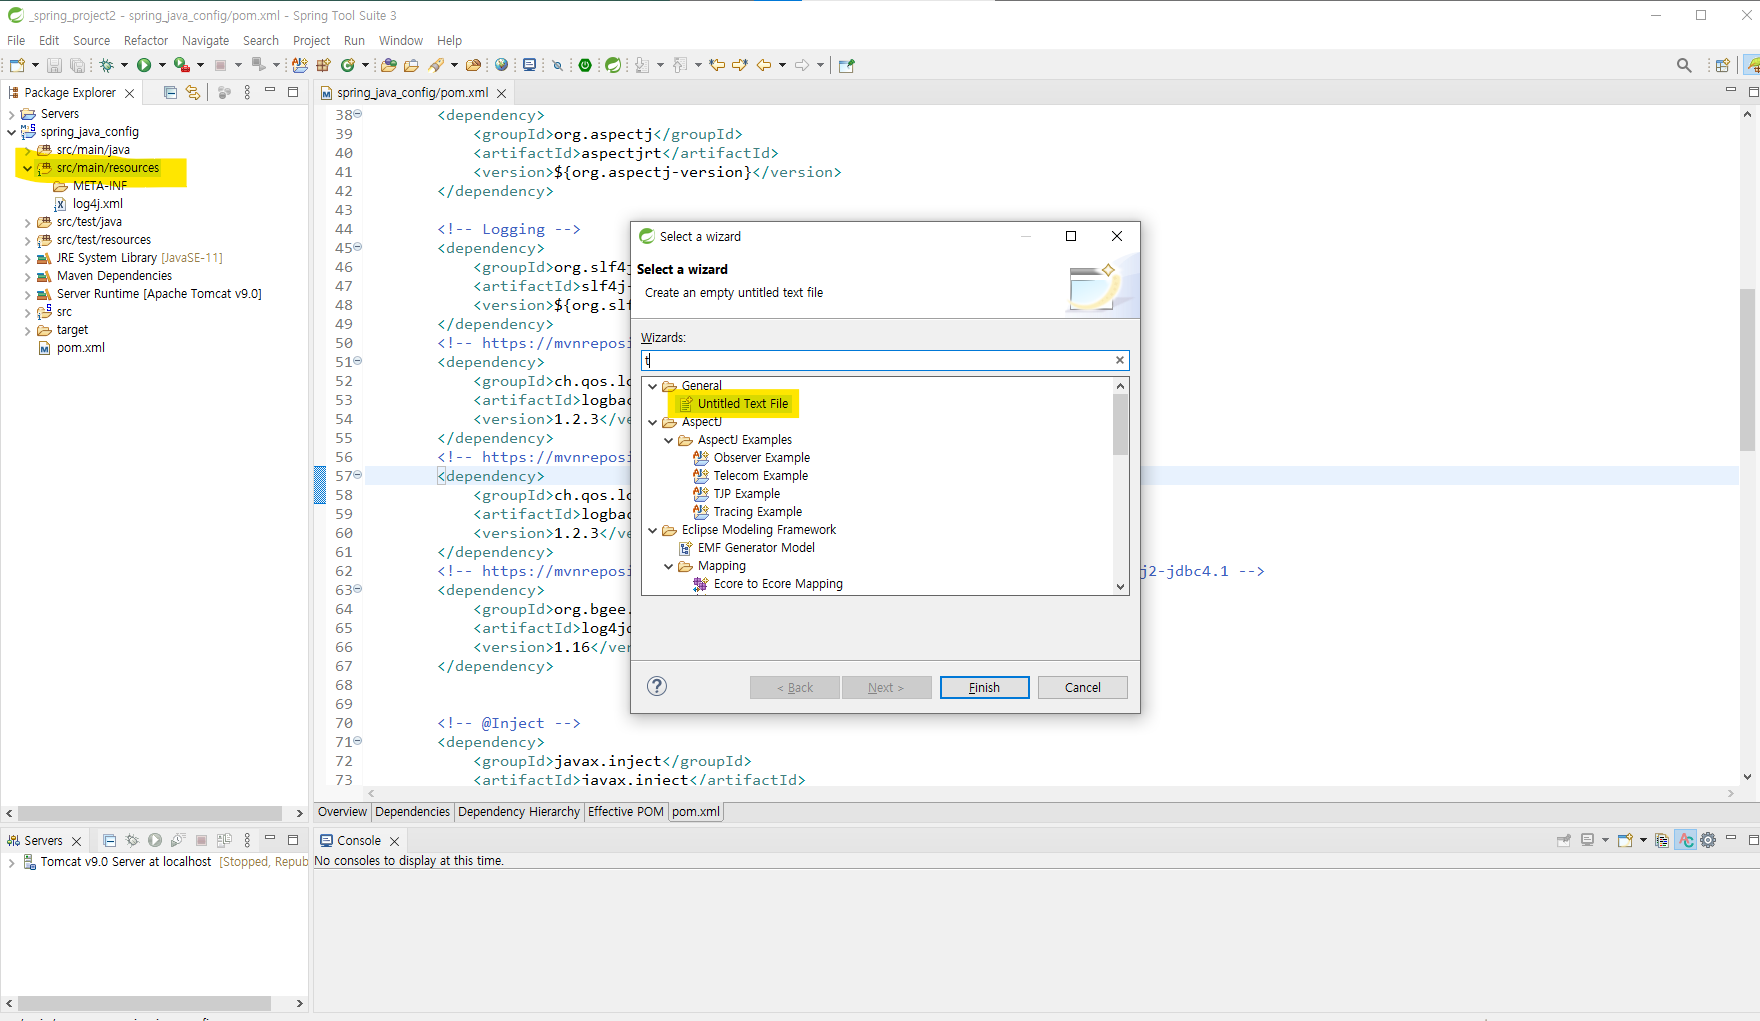Close the spring_java_config/pom.xml editor tab
The image size is (1760, 1021).
502,93
